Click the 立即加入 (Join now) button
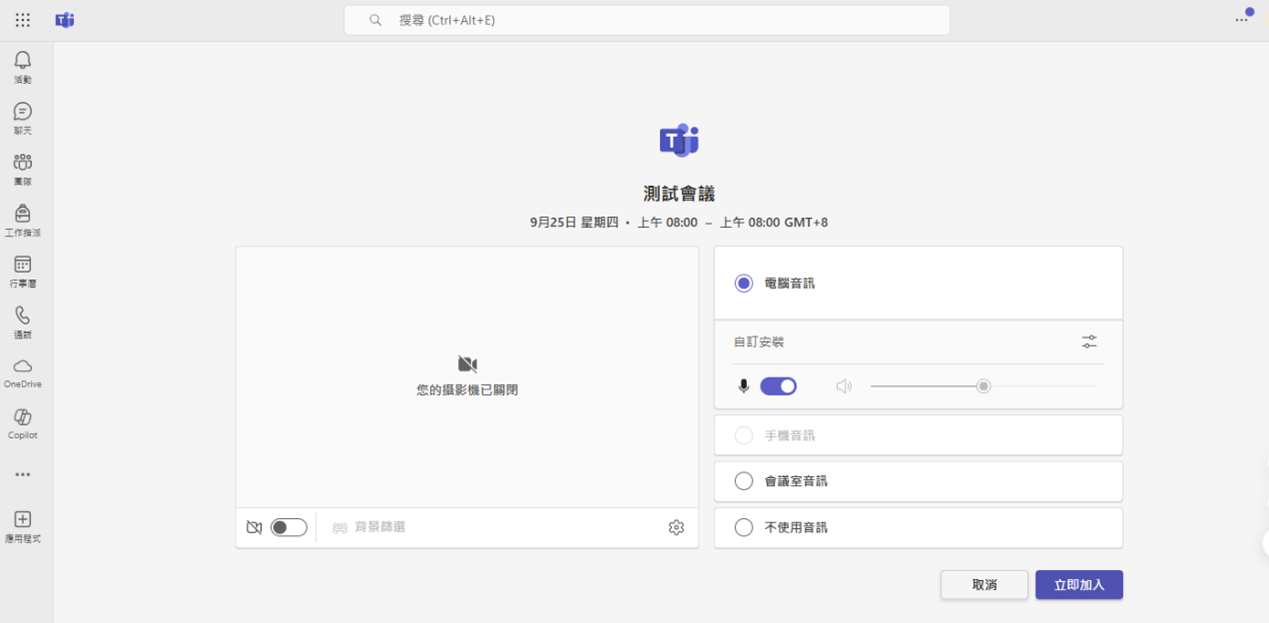 point(1078,585)
